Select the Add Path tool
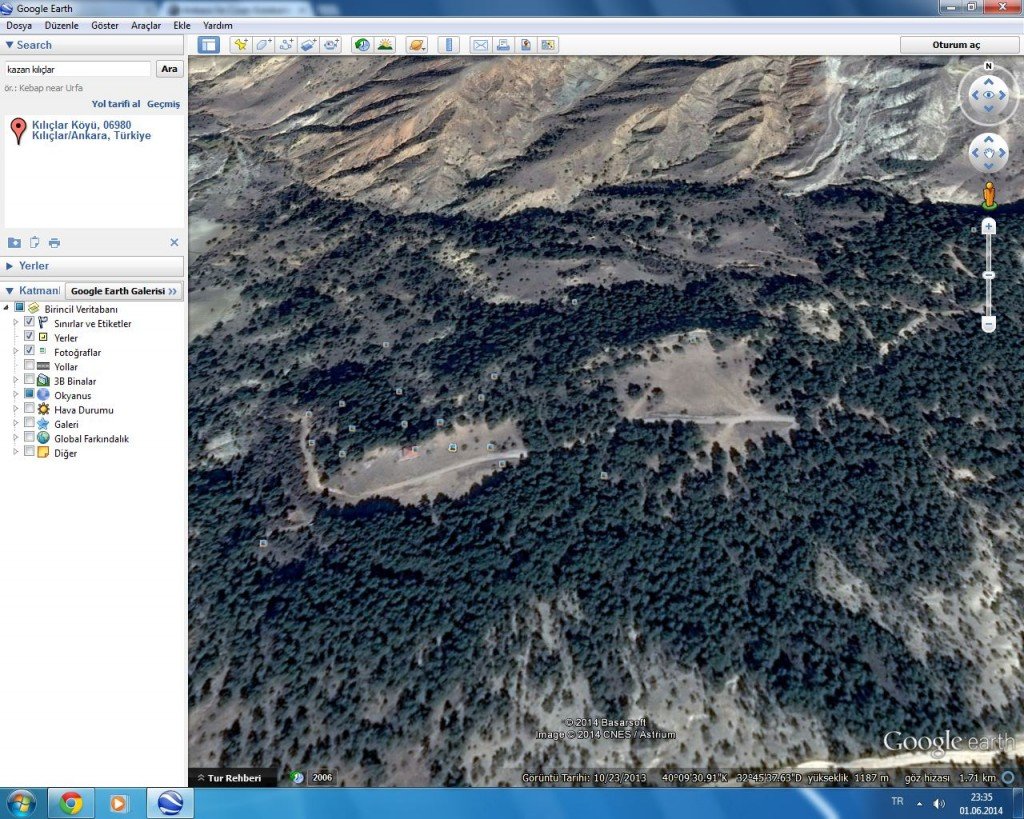This screenshot has width=1024, height=819. (286, 45)
